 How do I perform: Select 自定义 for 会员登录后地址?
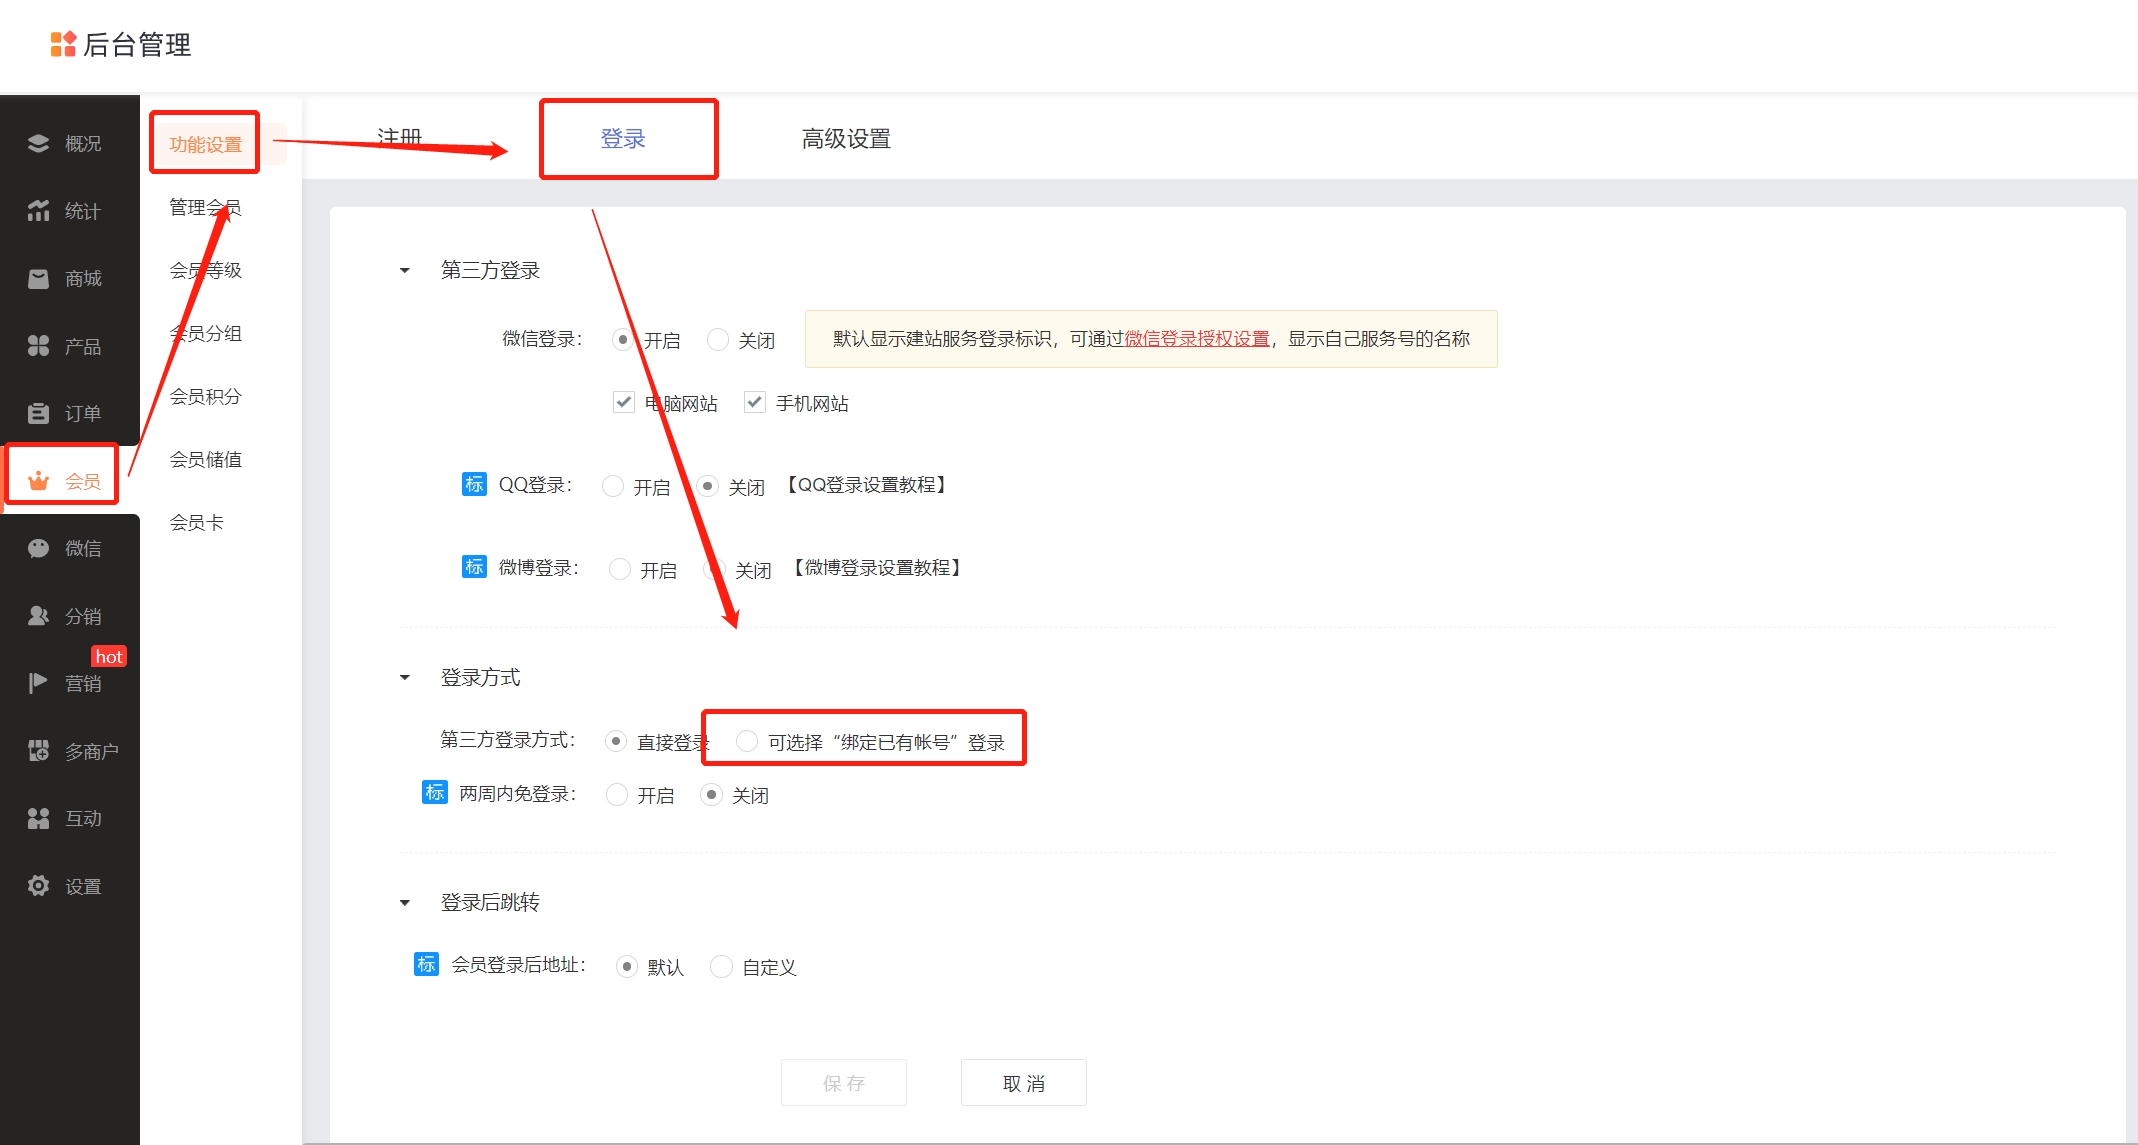point(721,966)
